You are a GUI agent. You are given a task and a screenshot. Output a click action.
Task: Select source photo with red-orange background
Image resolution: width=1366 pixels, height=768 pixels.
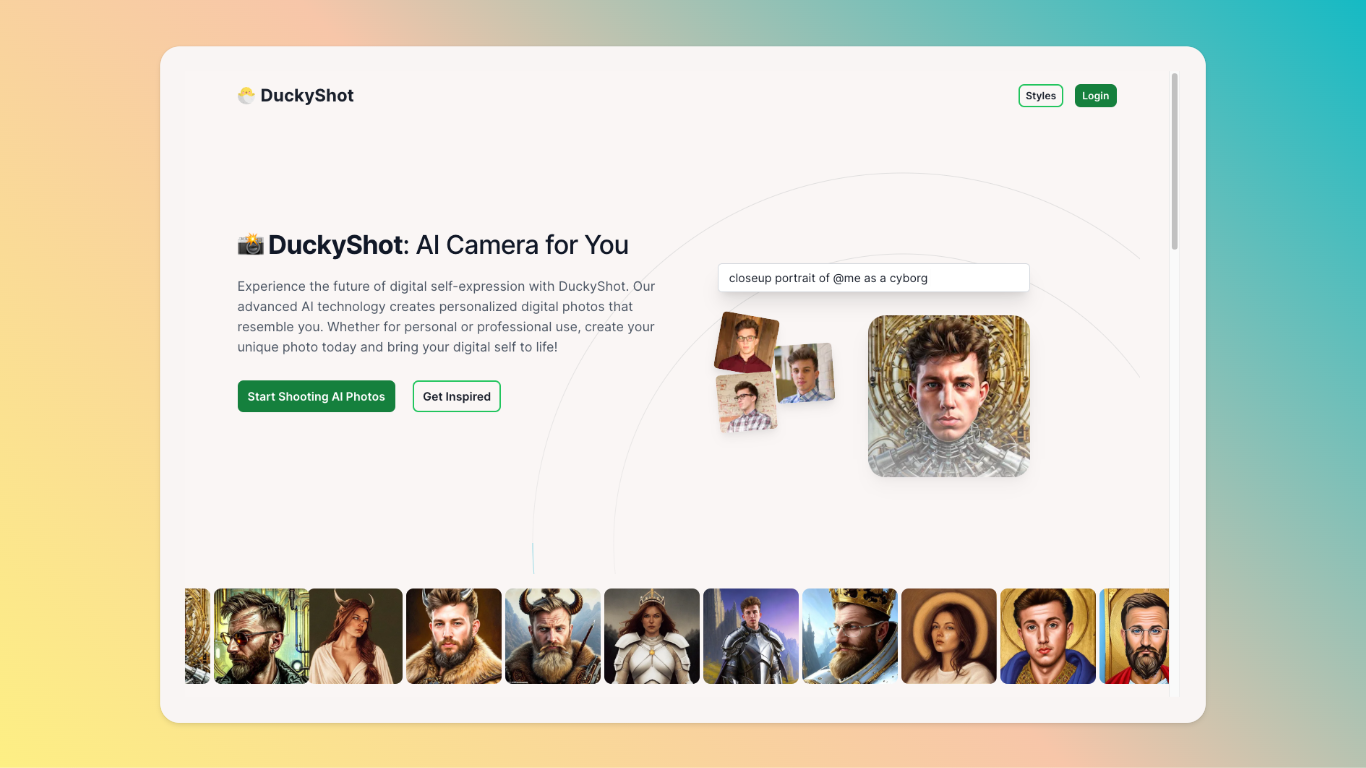click(x=747, y=342)
